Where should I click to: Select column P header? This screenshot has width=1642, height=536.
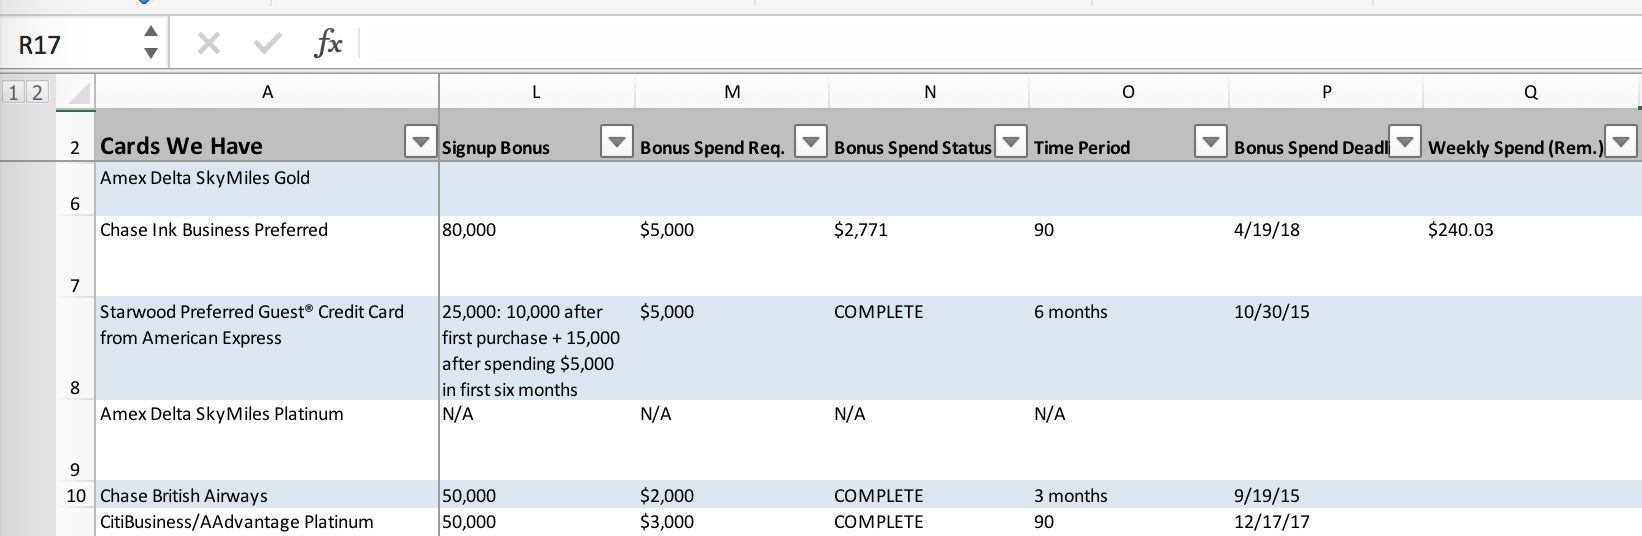pyautogui.click(x=1326, y=92)
